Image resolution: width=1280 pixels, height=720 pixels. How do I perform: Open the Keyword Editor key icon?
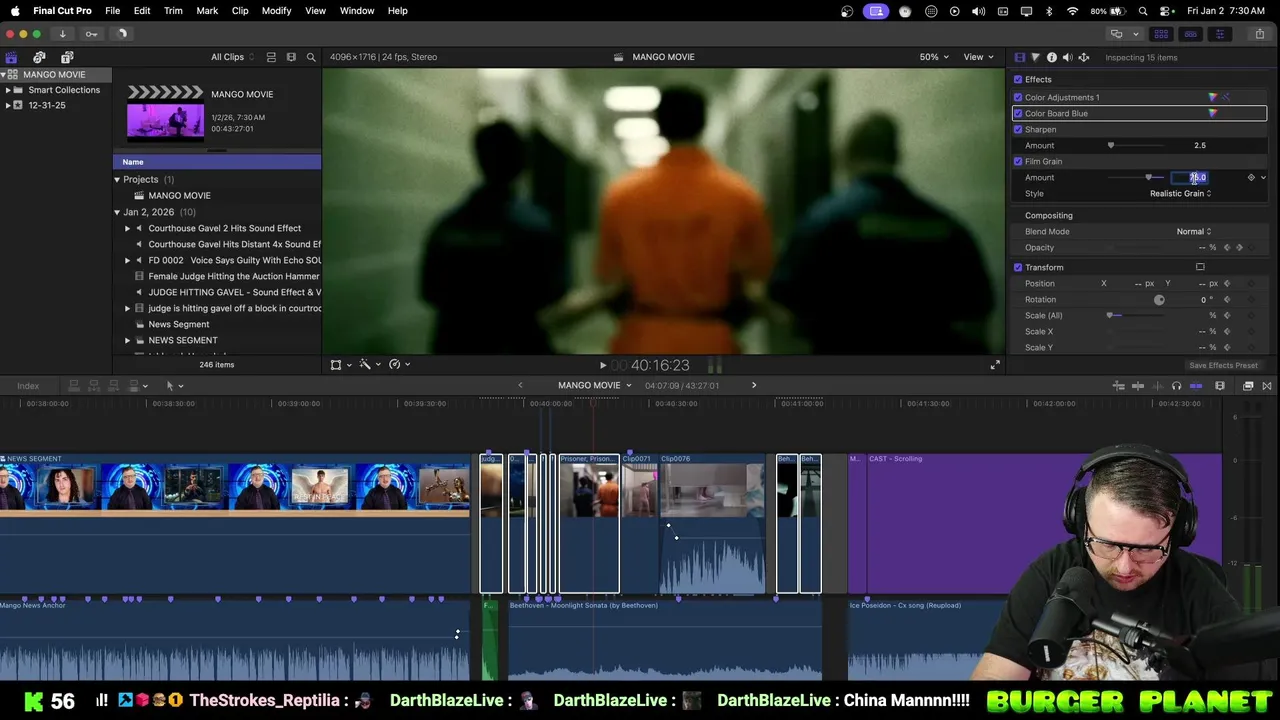click(91, 34)
